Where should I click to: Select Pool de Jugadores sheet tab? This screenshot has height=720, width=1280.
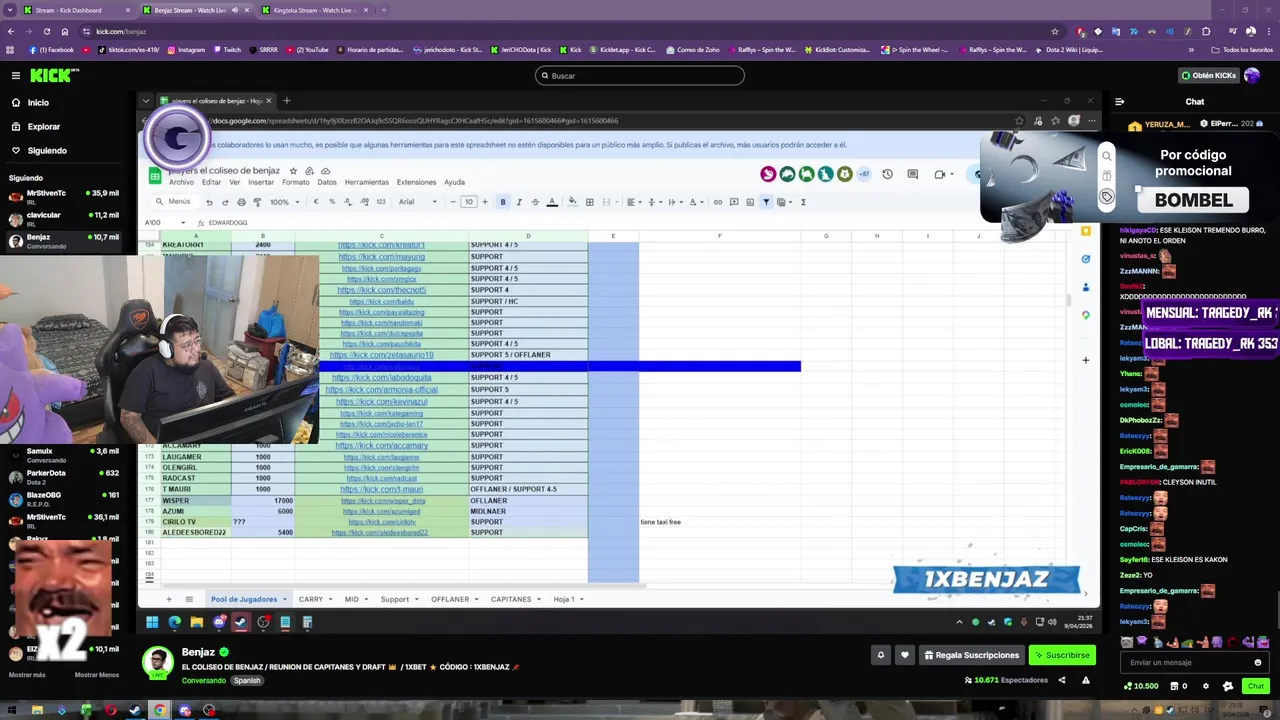click(244, 599)
